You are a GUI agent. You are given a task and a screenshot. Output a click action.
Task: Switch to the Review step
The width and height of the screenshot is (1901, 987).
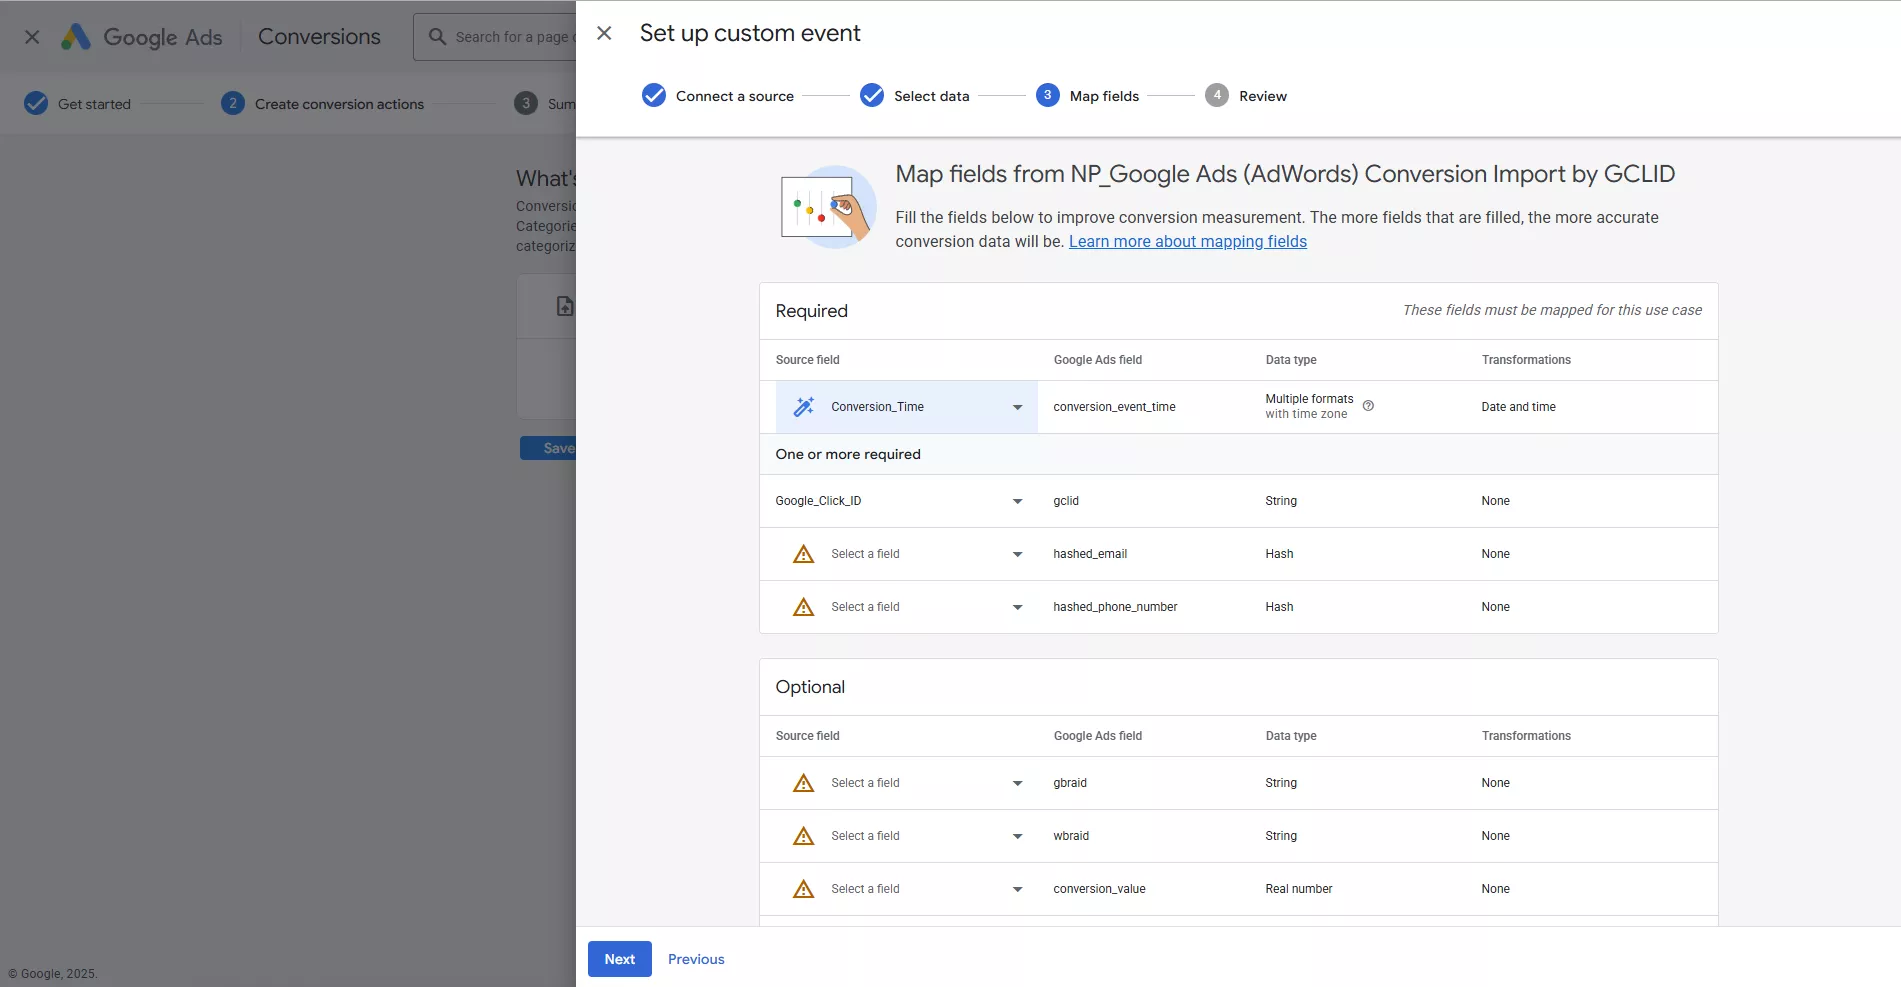(1217, 95)
